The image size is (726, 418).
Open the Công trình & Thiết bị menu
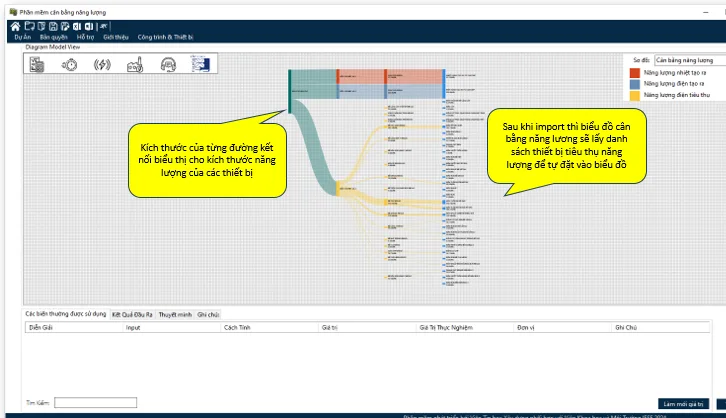pyautogui.click(x=165, y=37)
